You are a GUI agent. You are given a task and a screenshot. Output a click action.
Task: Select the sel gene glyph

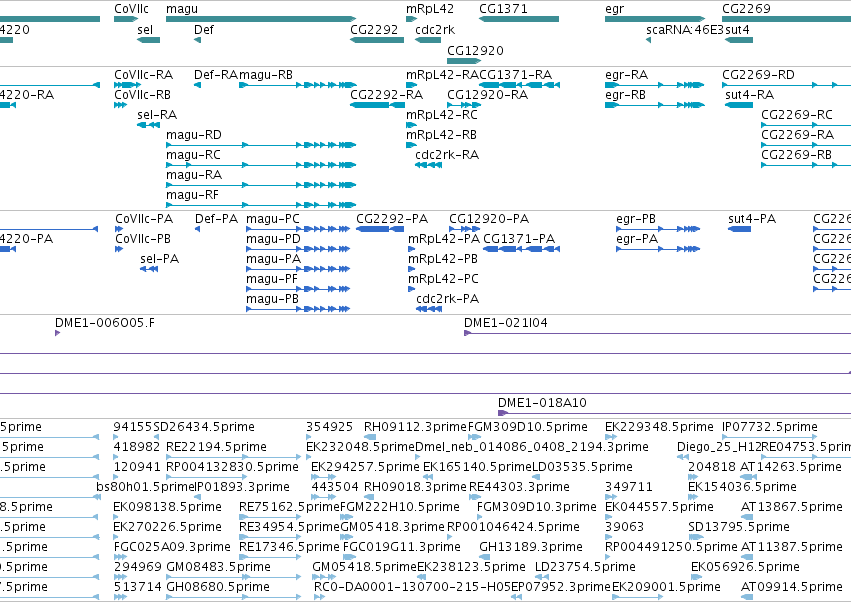pyautogui.click(x=149, y=40)
